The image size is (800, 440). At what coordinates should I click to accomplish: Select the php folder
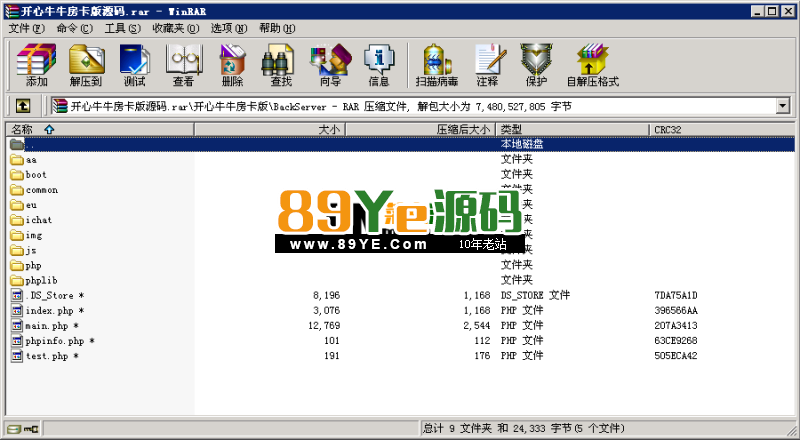(26, 265)
